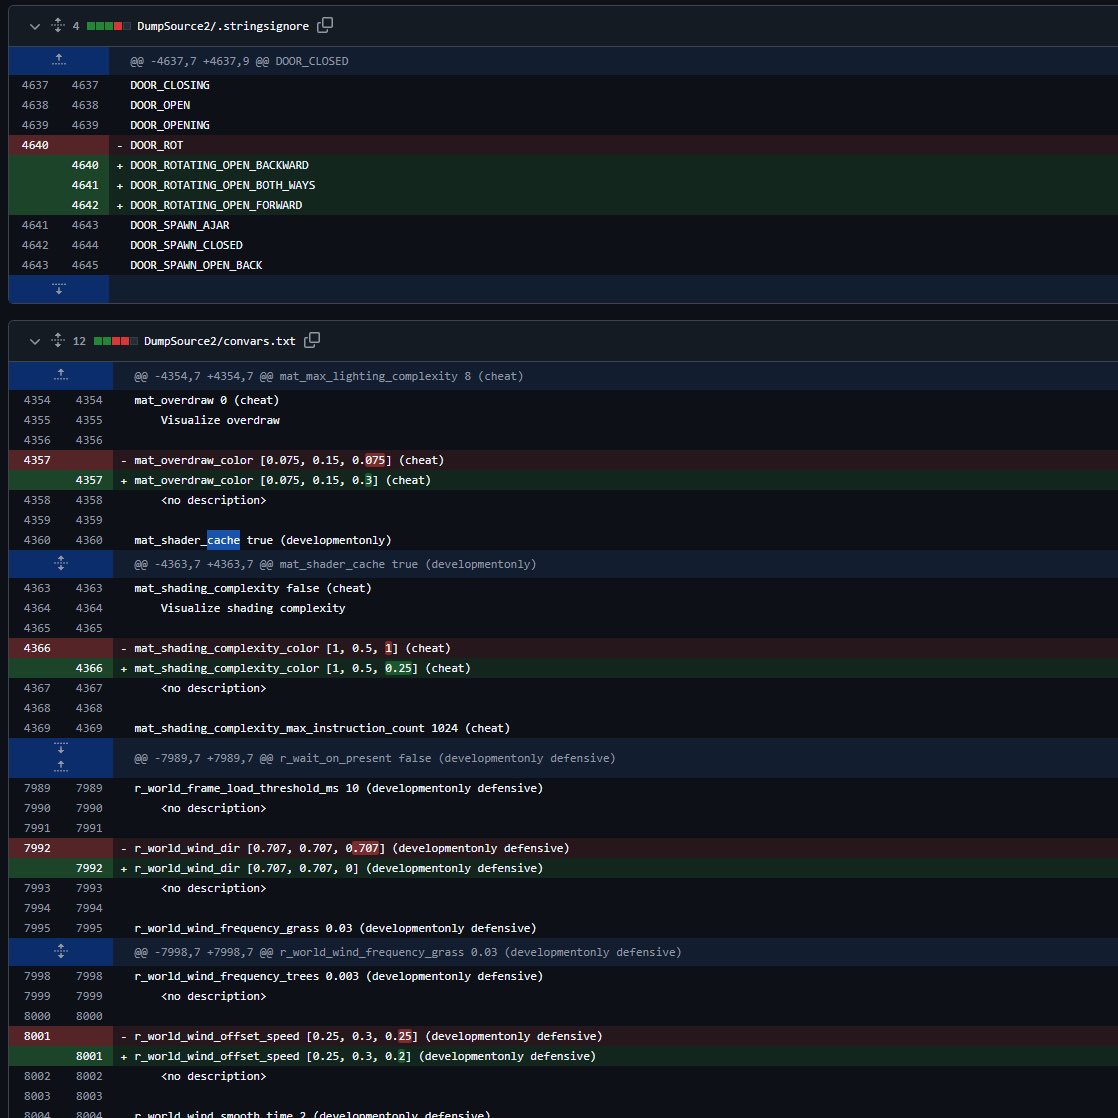Click the added DOOR_ROTATING_OPEN_BACKWARD line

pos(219,165)
